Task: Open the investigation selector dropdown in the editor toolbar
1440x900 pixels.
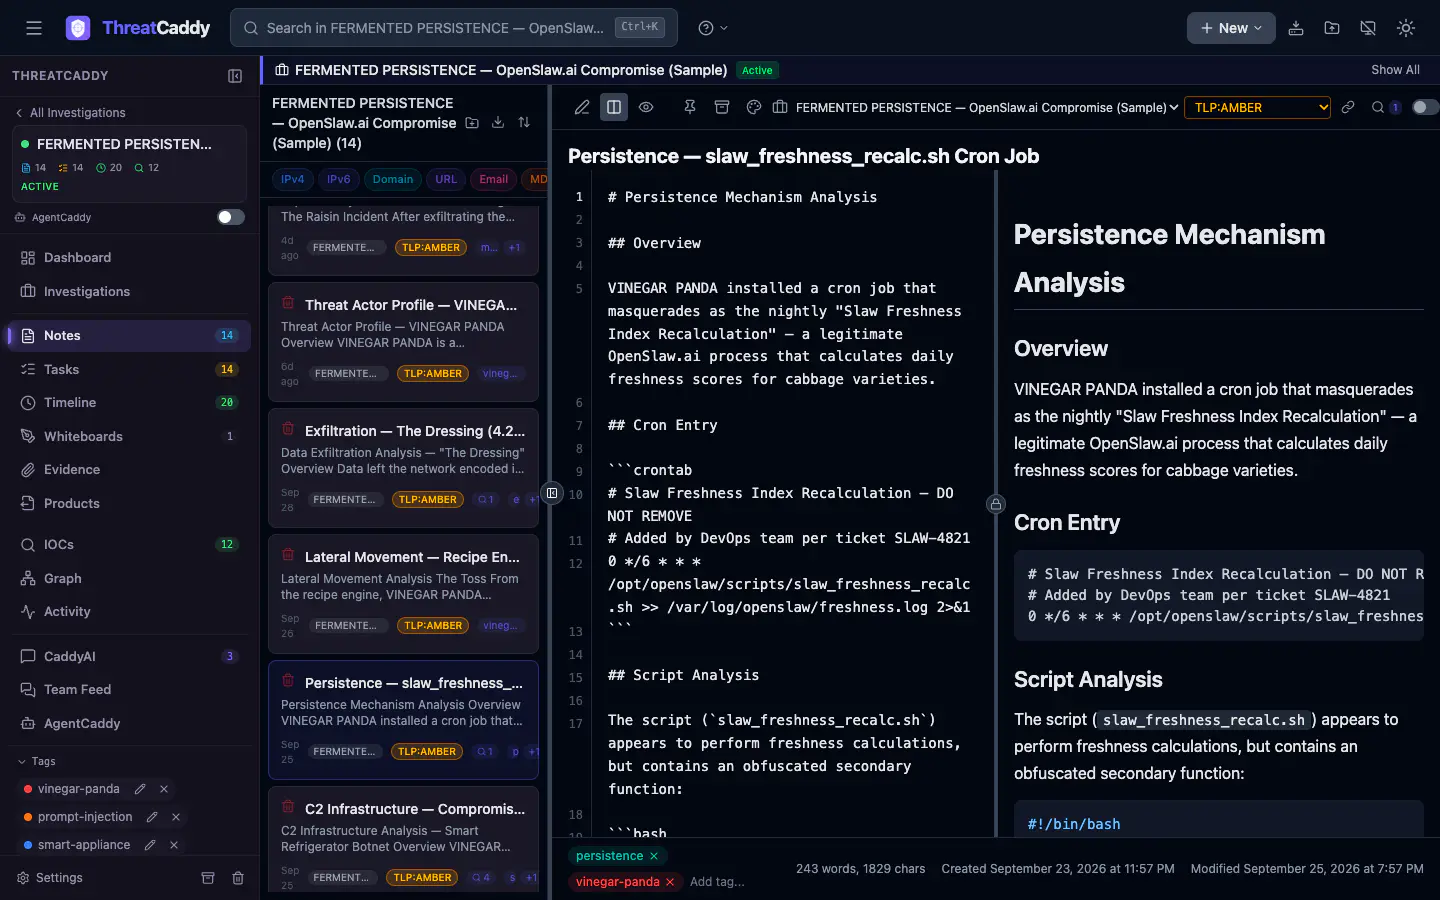Action: [x=976, y=107]
